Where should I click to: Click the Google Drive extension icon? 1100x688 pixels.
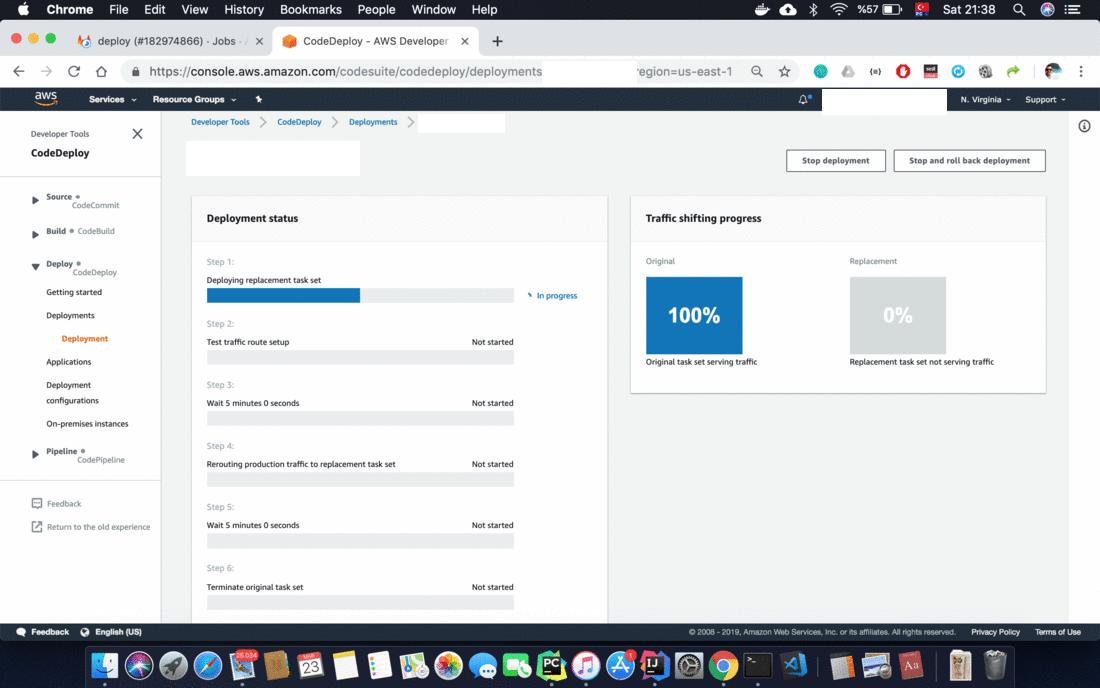(848, 72)
